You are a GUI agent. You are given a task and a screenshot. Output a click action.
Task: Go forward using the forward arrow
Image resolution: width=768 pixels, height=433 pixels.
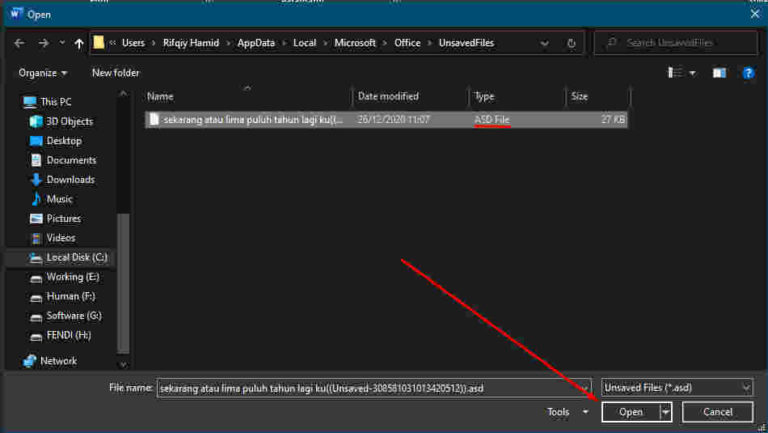click(44, 43)
